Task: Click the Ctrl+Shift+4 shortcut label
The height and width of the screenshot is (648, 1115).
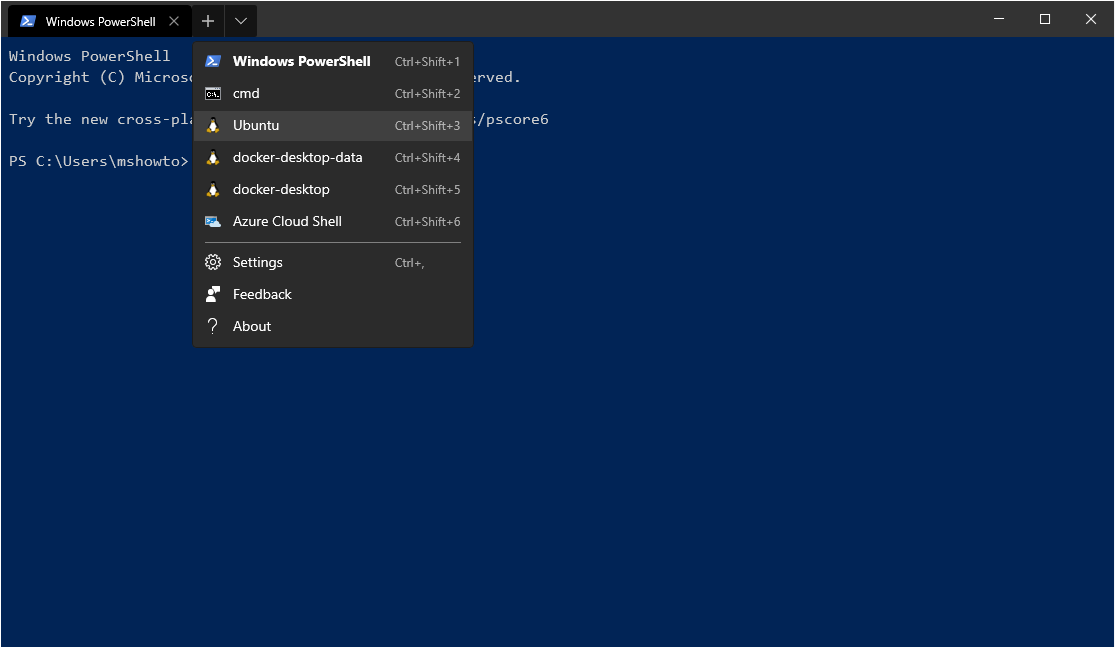Action: point(427,158)
